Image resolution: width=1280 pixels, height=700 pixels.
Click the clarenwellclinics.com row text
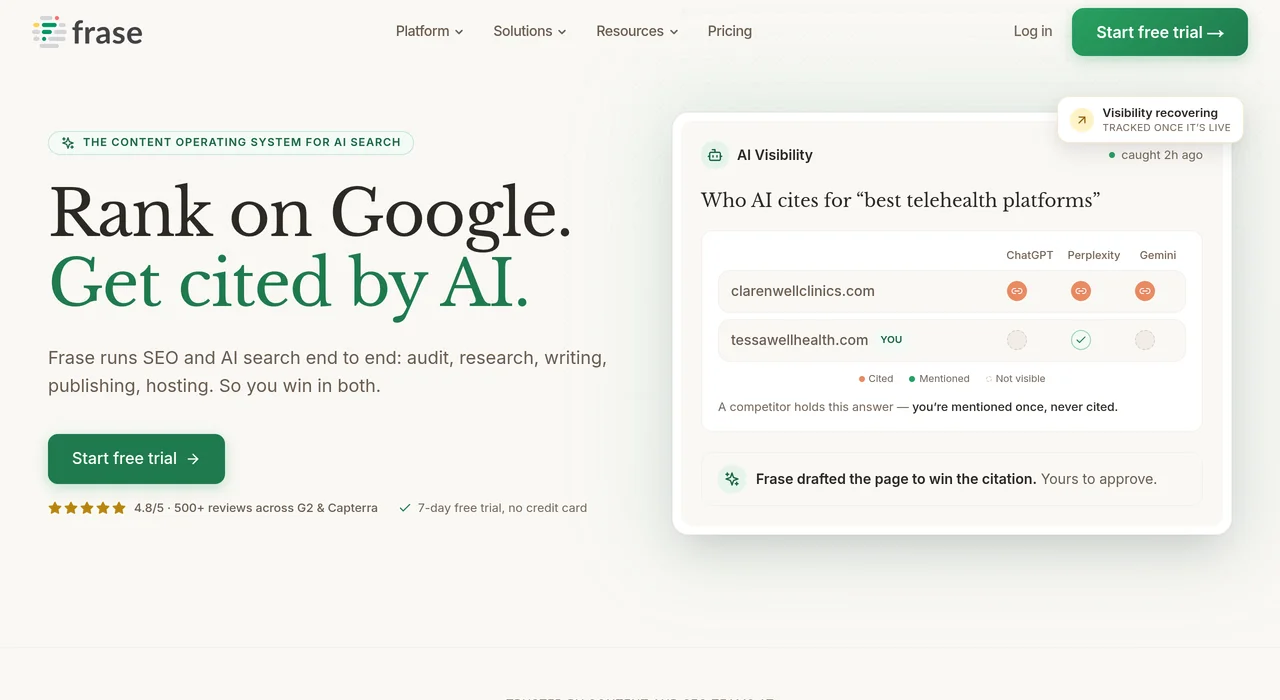(x=803, y=291)
